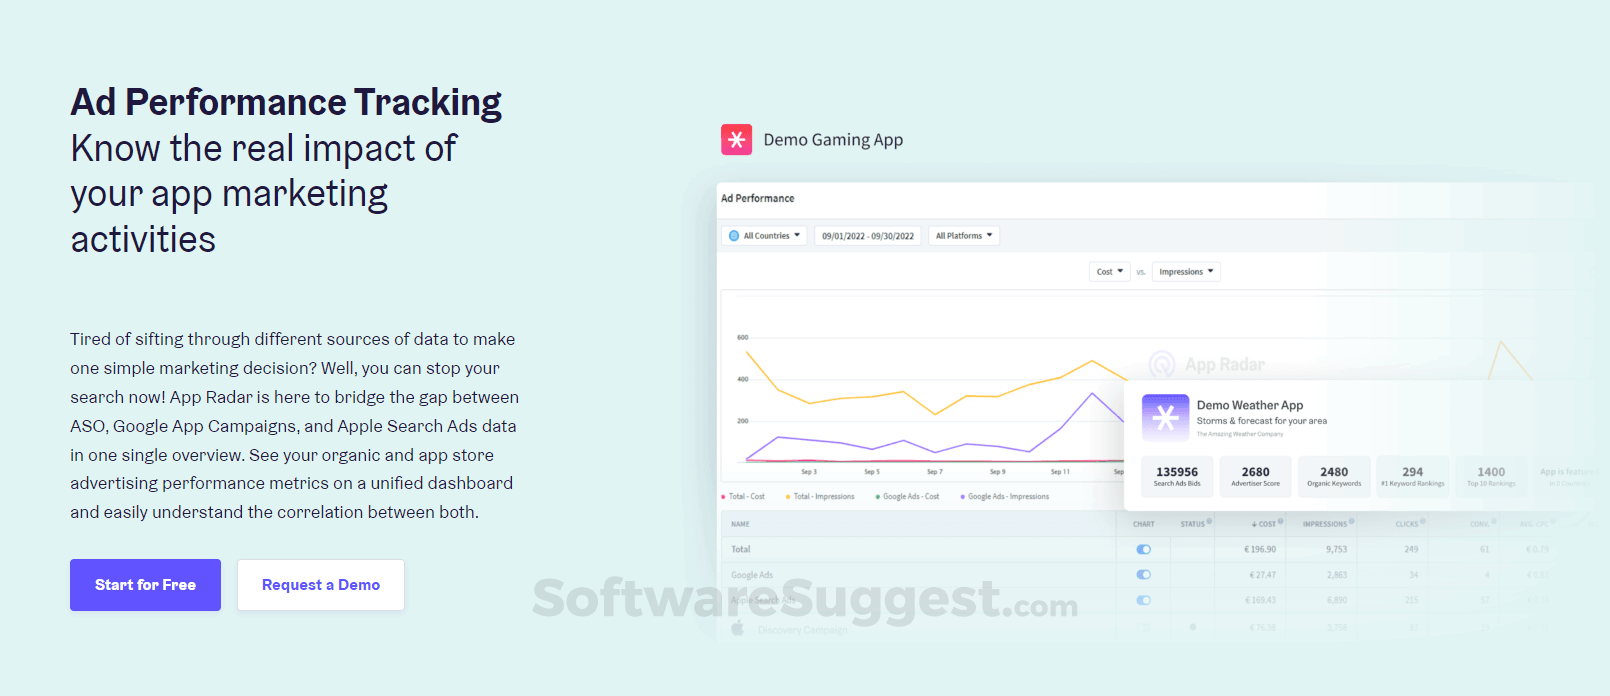Click the 135956 Search Ads Bids card
The height and width of the screenshot is (696, 1610).
pyautogui.click(x=1177, y=476)
